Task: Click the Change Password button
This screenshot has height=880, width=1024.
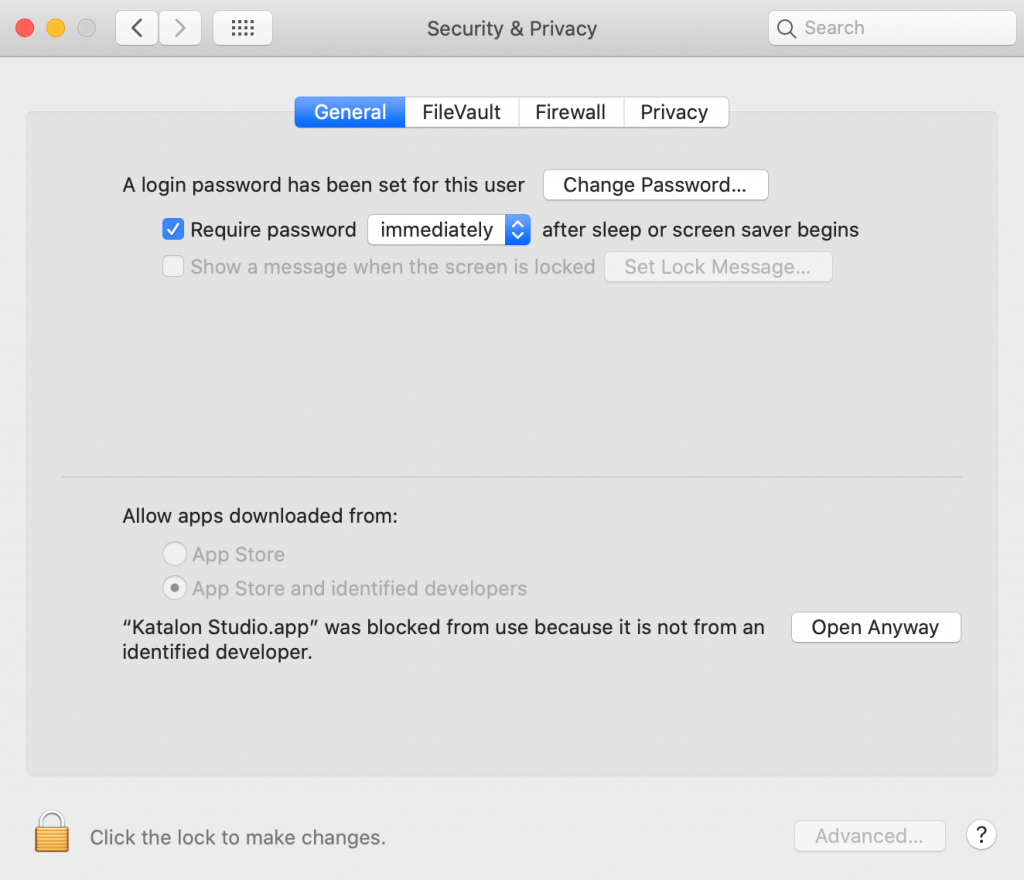Action: click(x=655, y=185)
